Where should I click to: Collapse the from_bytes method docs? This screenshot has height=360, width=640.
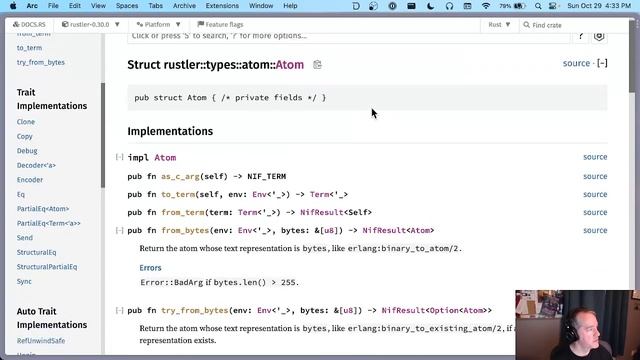119,231
